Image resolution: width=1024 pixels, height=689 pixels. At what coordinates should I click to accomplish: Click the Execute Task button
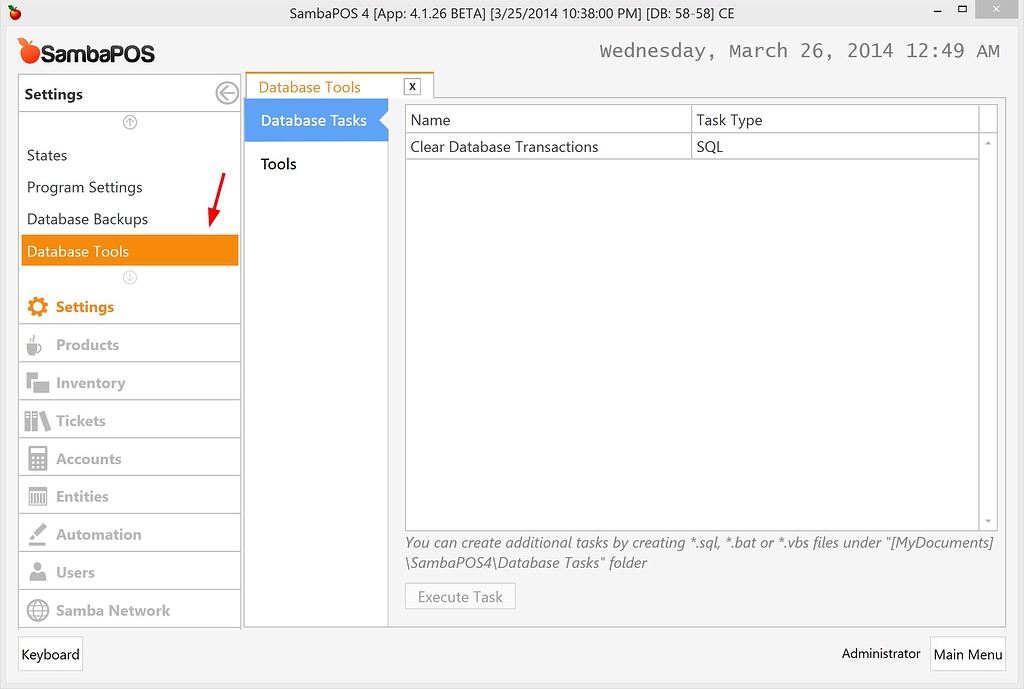click(x=460, y=595)
